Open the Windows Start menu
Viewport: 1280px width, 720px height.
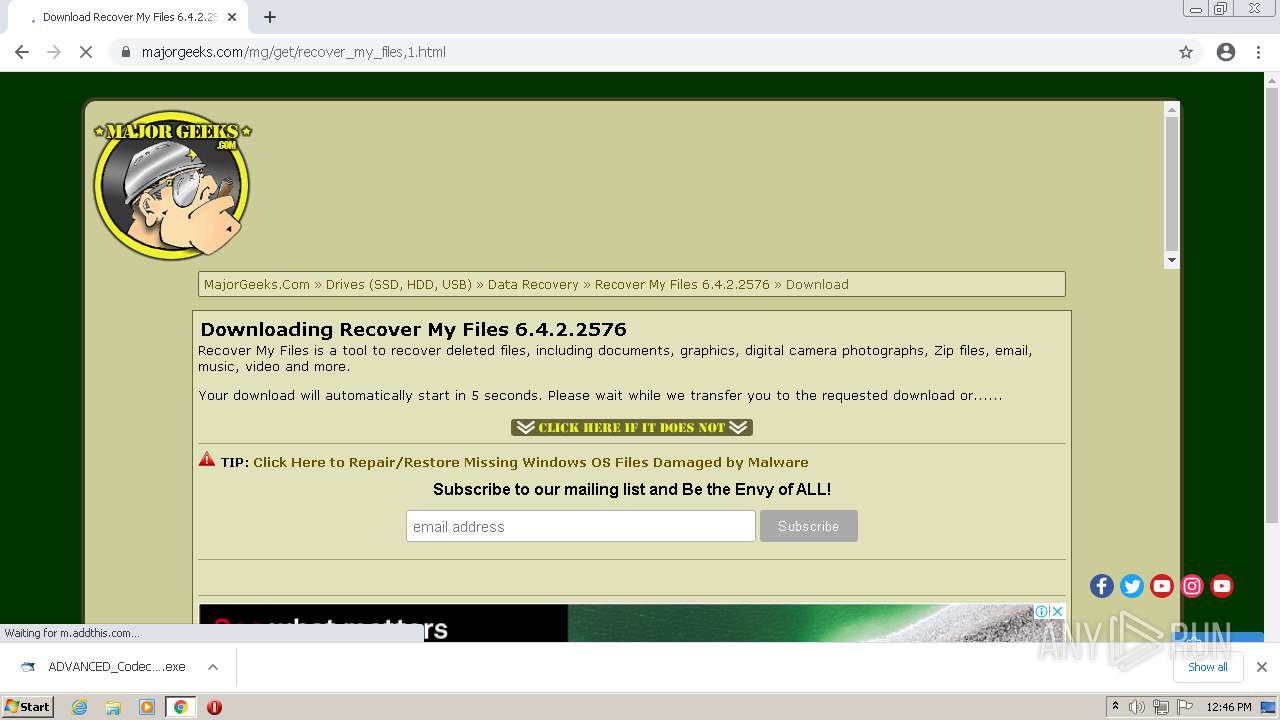click(x=28, y=707)
